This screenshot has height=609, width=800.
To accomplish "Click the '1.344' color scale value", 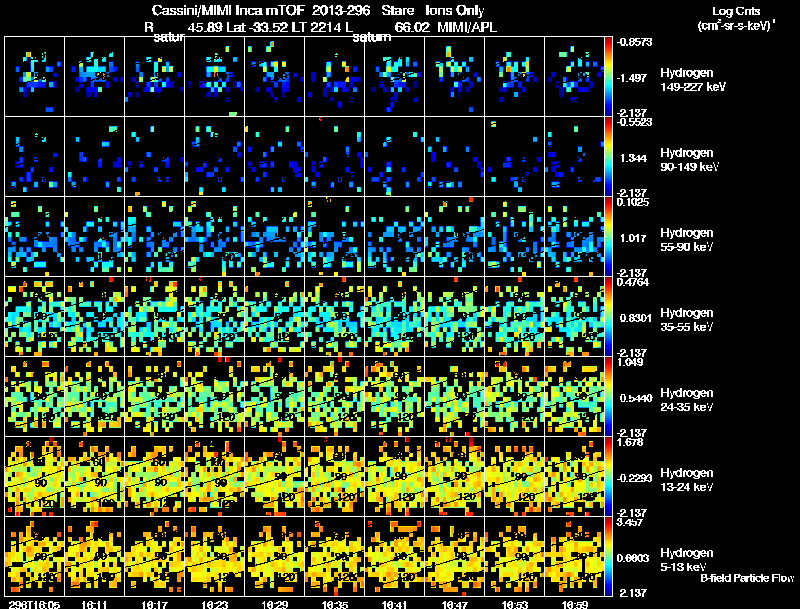I will tap(633, 158).
